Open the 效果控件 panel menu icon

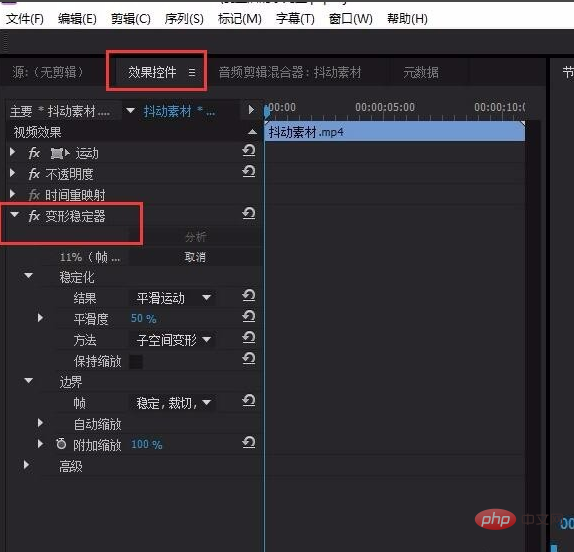click(192, 72)
